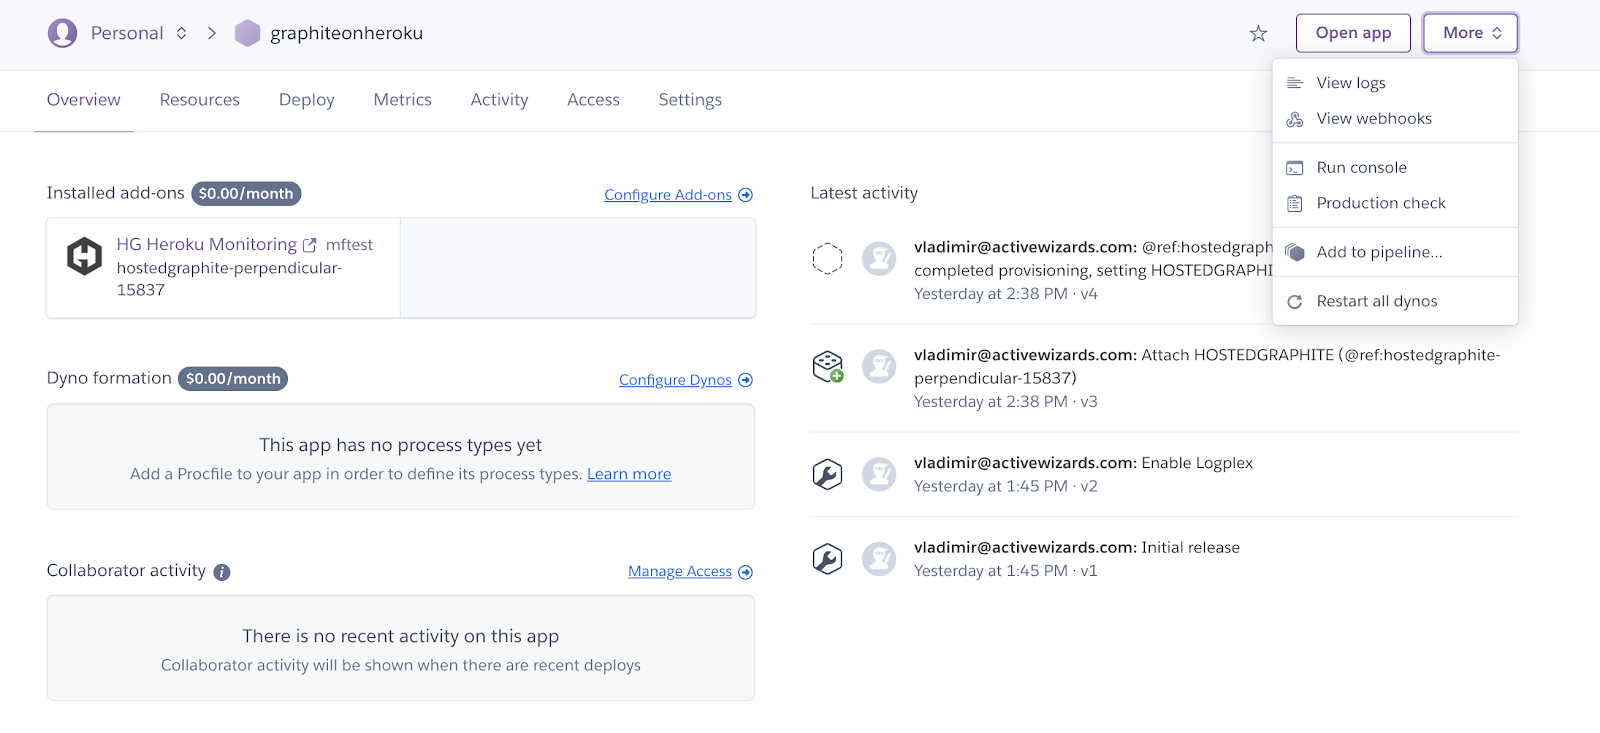The height and width of the screenshot is (733, 1600).
Task: Select View webhooks from the More menu
Action: (1395, 119)
